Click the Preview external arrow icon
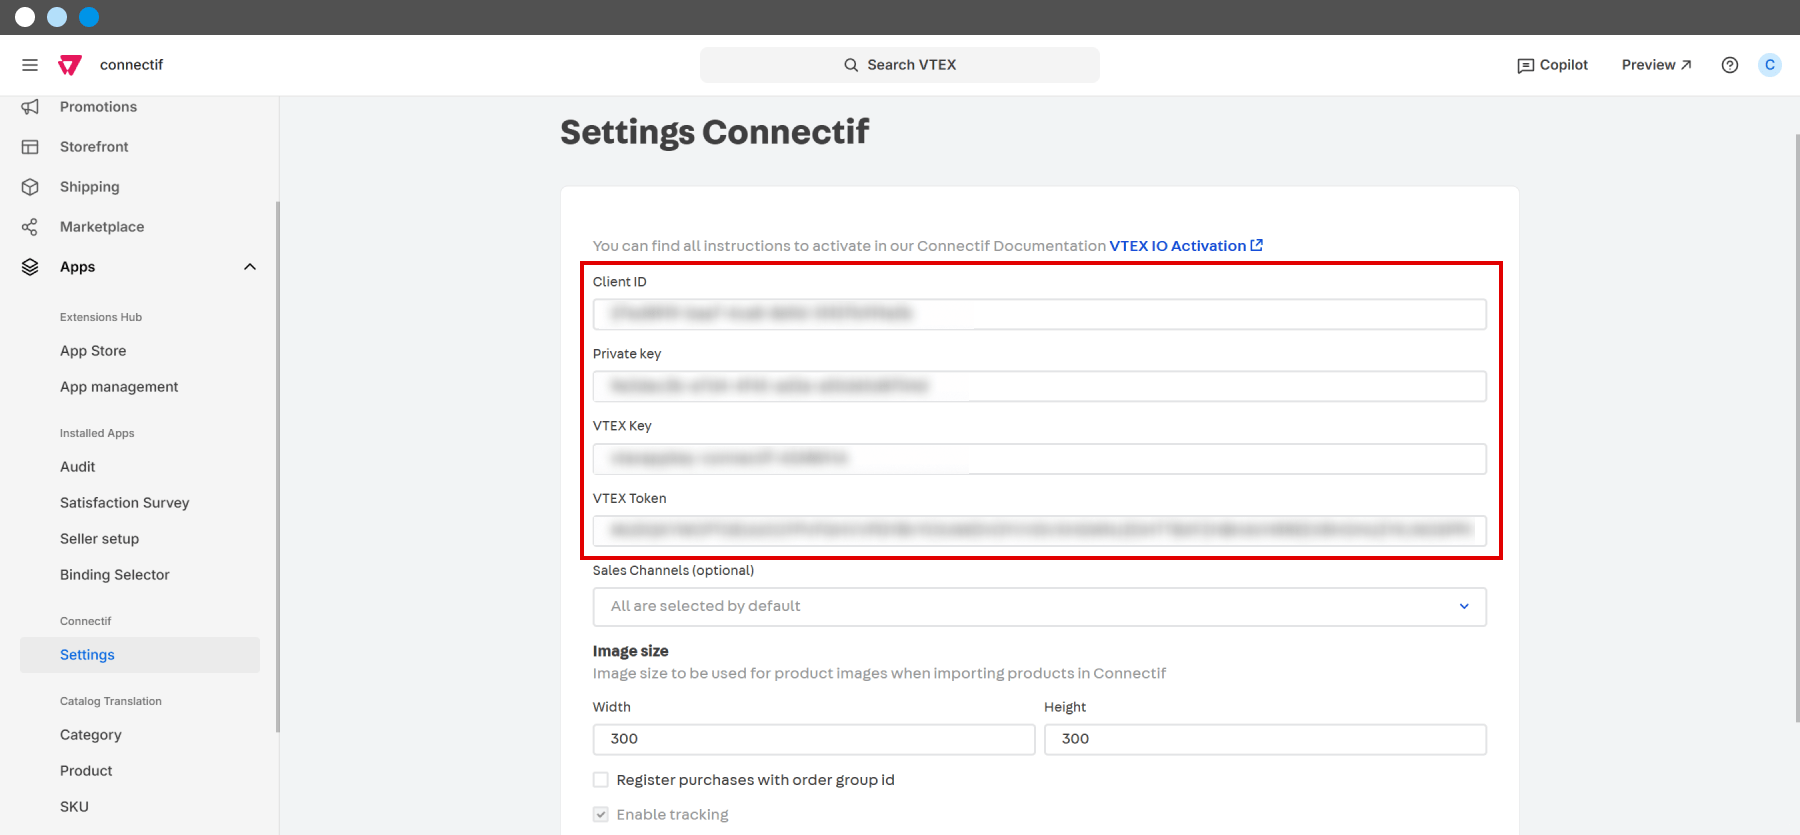The height and width of the screenshot is (835, 1800). (x=1686, y=65)
